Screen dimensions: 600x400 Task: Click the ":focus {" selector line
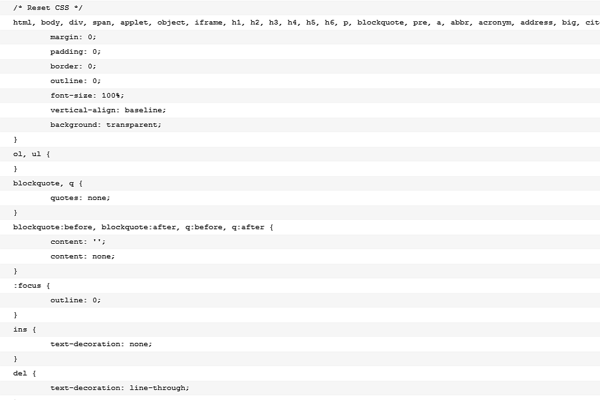31,285
